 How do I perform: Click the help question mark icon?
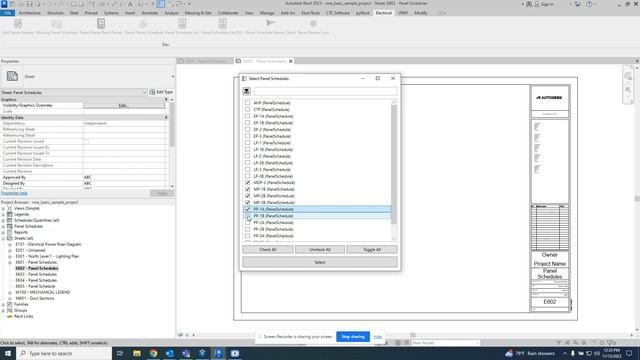[589, 4]
